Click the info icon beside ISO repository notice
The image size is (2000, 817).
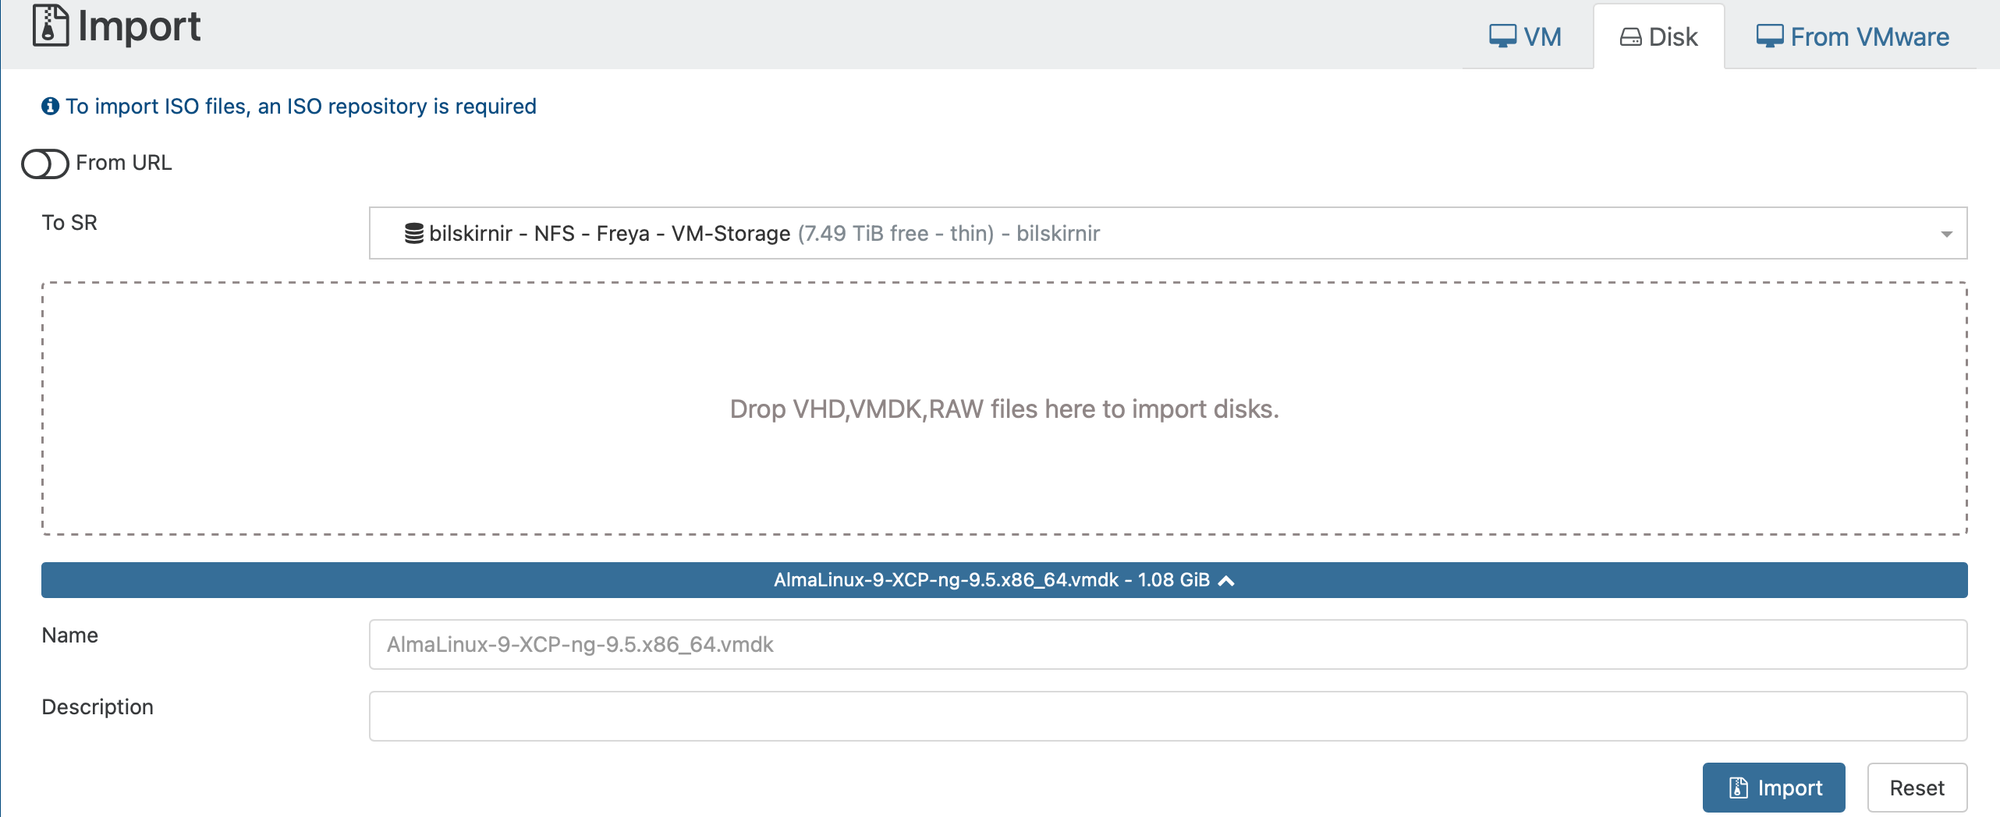tap(50, 106)
